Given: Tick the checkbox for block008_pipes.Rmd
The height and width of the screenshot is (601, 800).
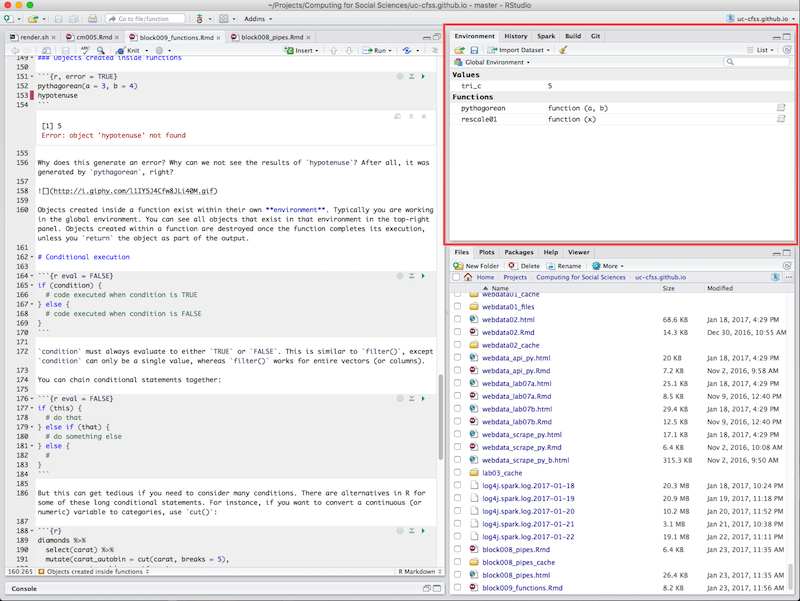Looking at the screenshot, I should click(x=457, y=549).
